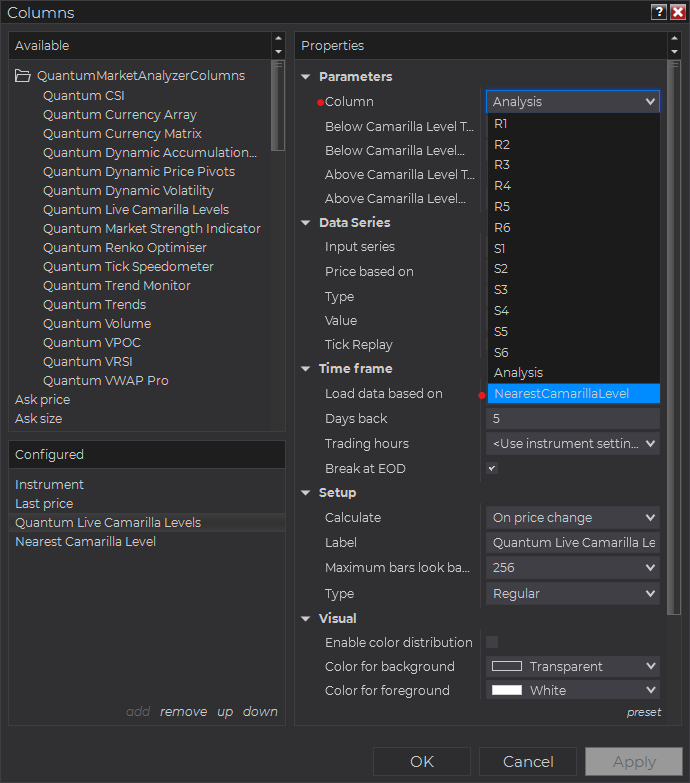Image resolution: width=690 pixels, height=783 pixels.
Task: Open the Trading hours dropdown
Action: [573, 443]
